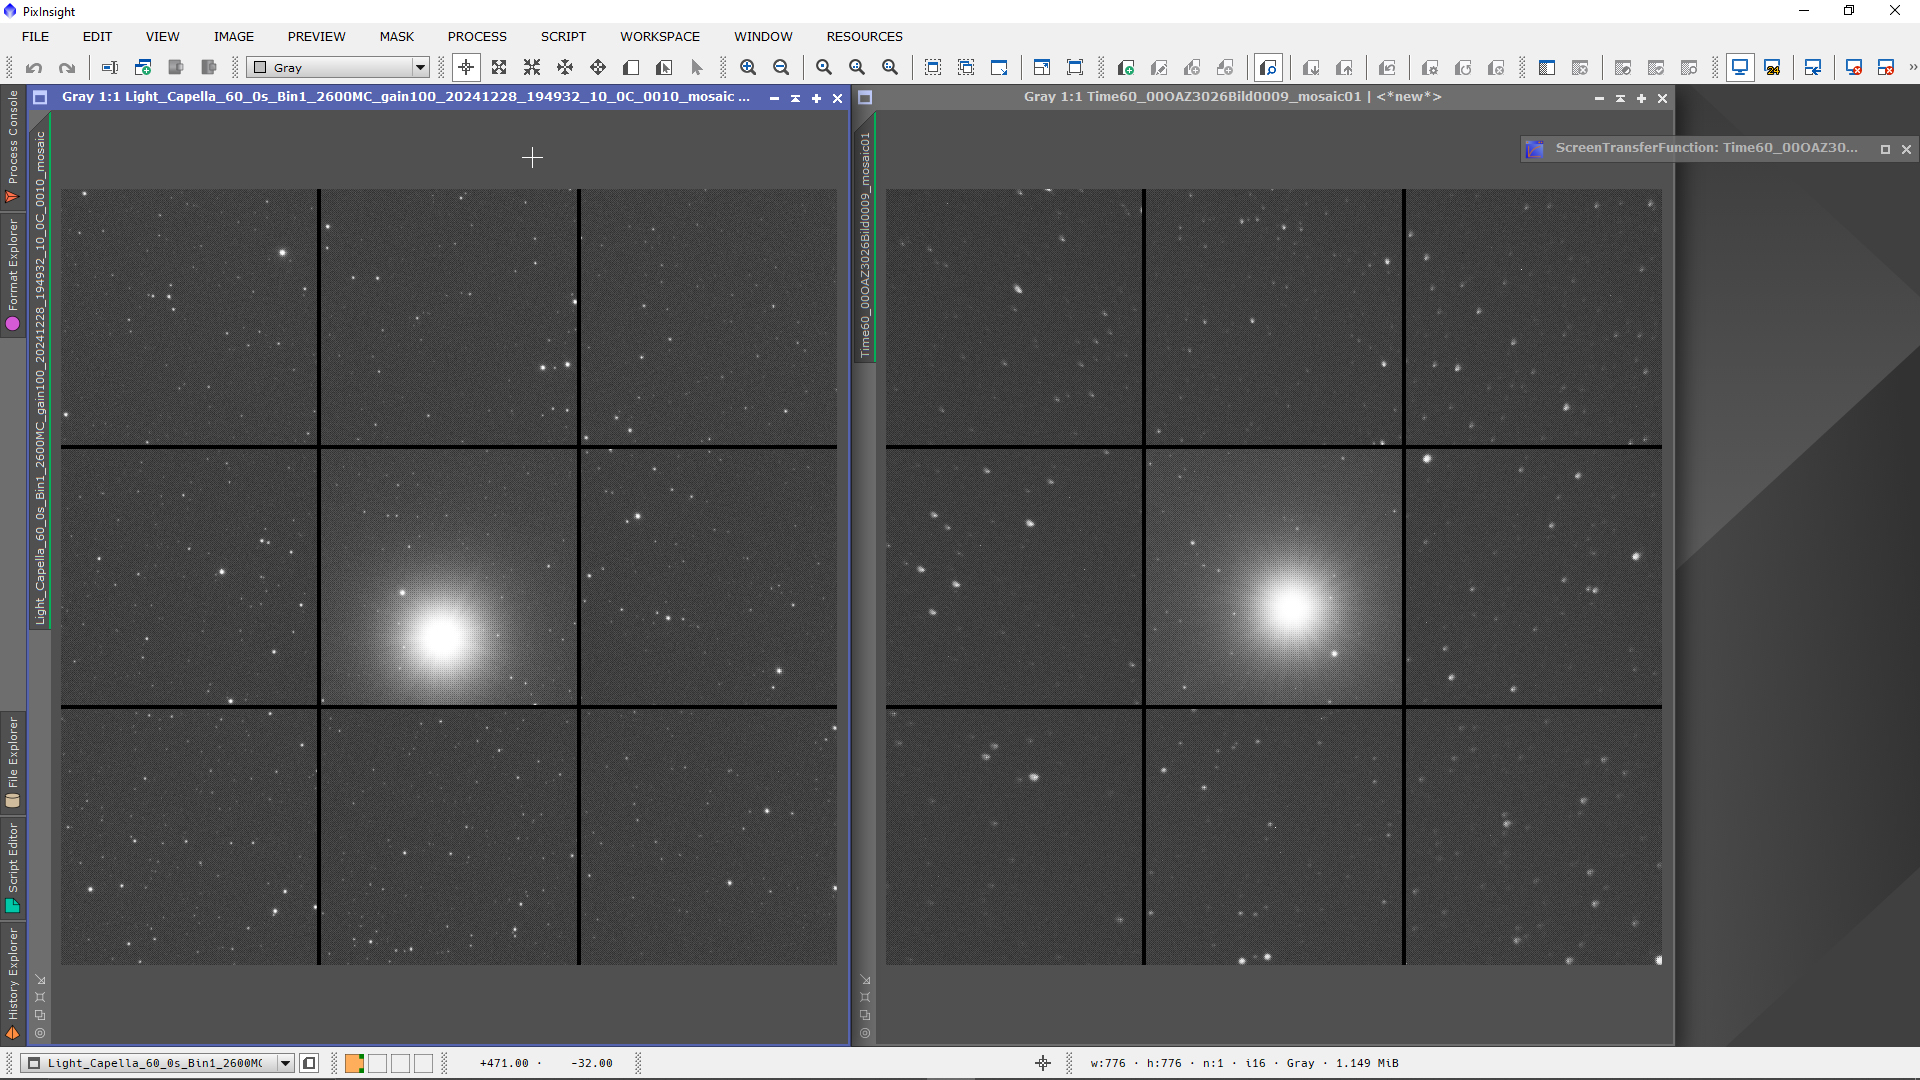The image size is (1920, 1080).
Task: Click the third zoom magnifier icon
Action: click(824, 68)
